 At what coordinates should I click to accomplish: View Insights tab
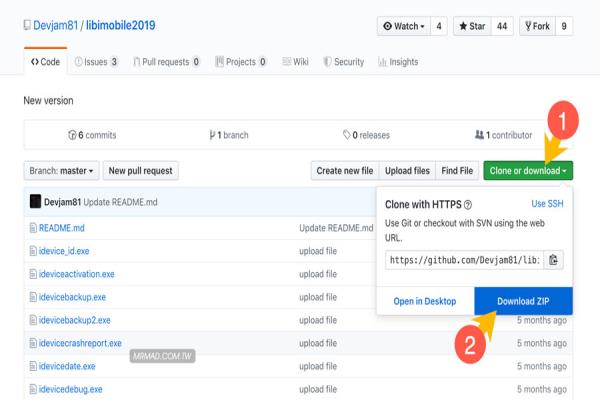click(398, 62)
